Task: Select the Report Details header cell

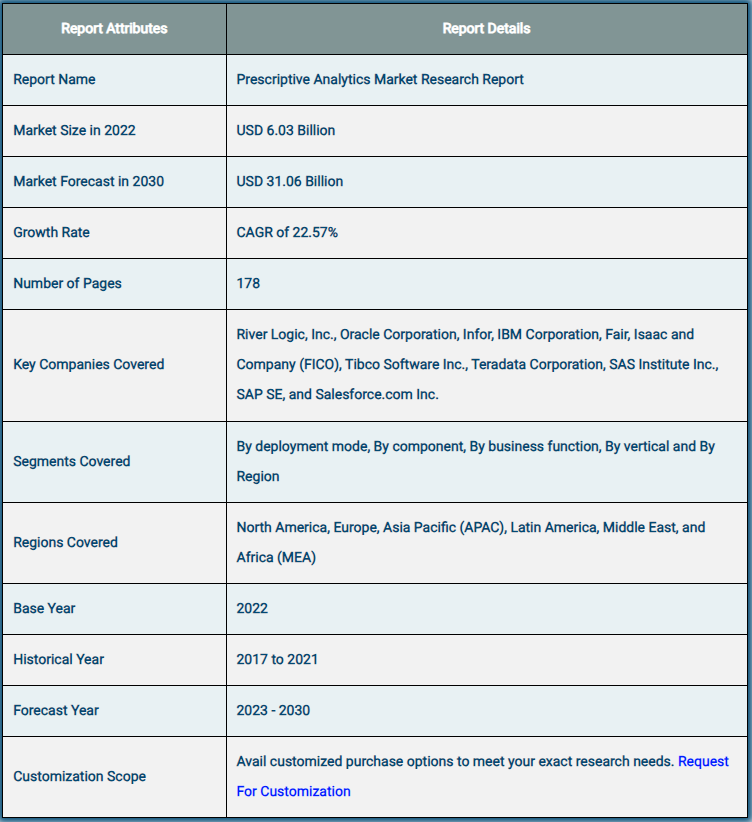Action: click(x=487, y=28)
